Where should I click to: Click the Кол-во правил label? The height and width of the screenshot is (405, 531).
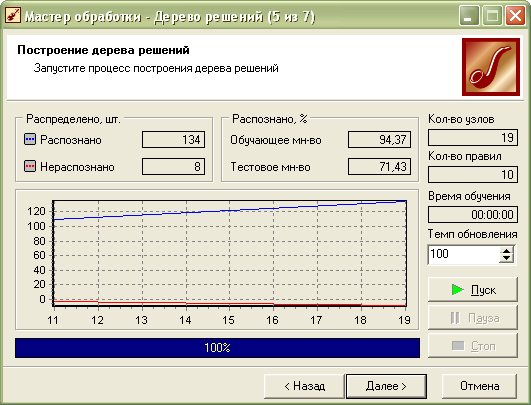[x=465, y=156]
